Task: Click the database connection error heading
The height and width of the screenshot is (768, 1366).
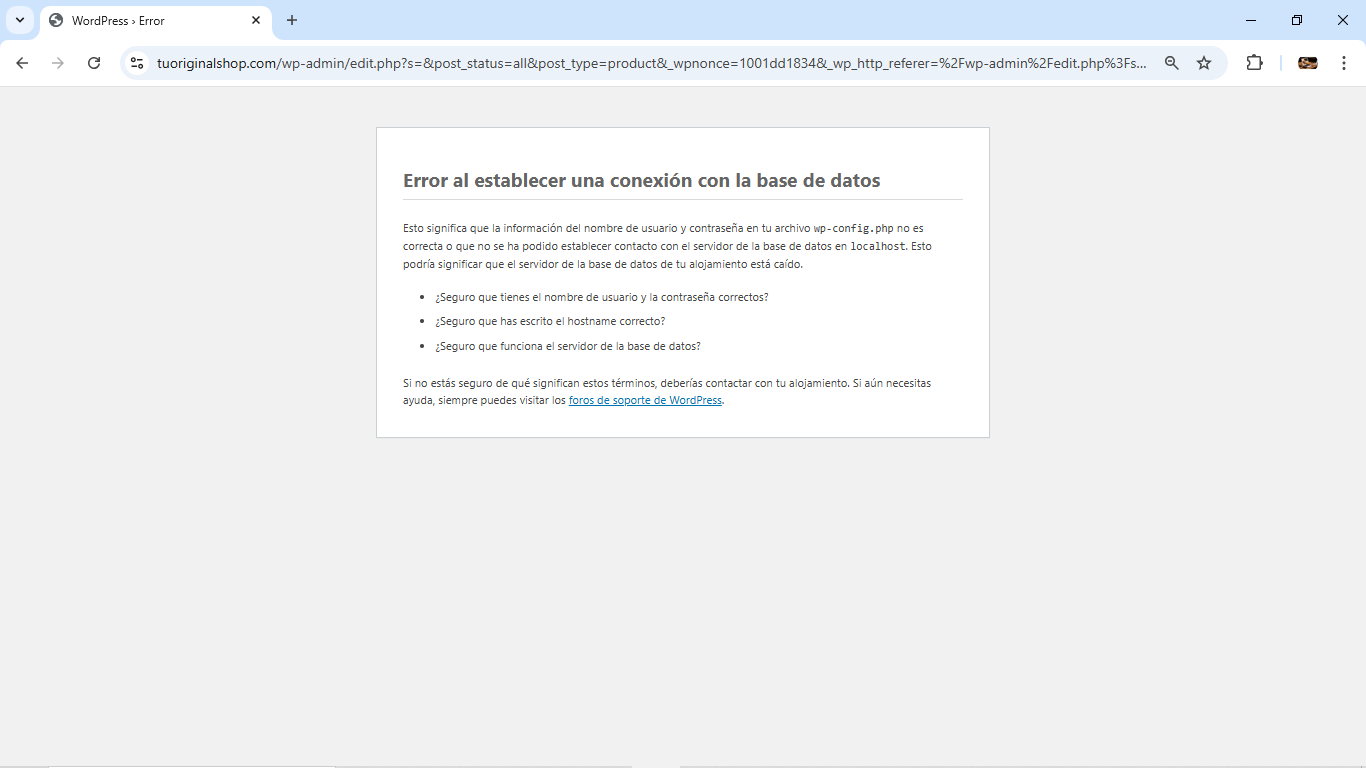Action: pos(641,181)
